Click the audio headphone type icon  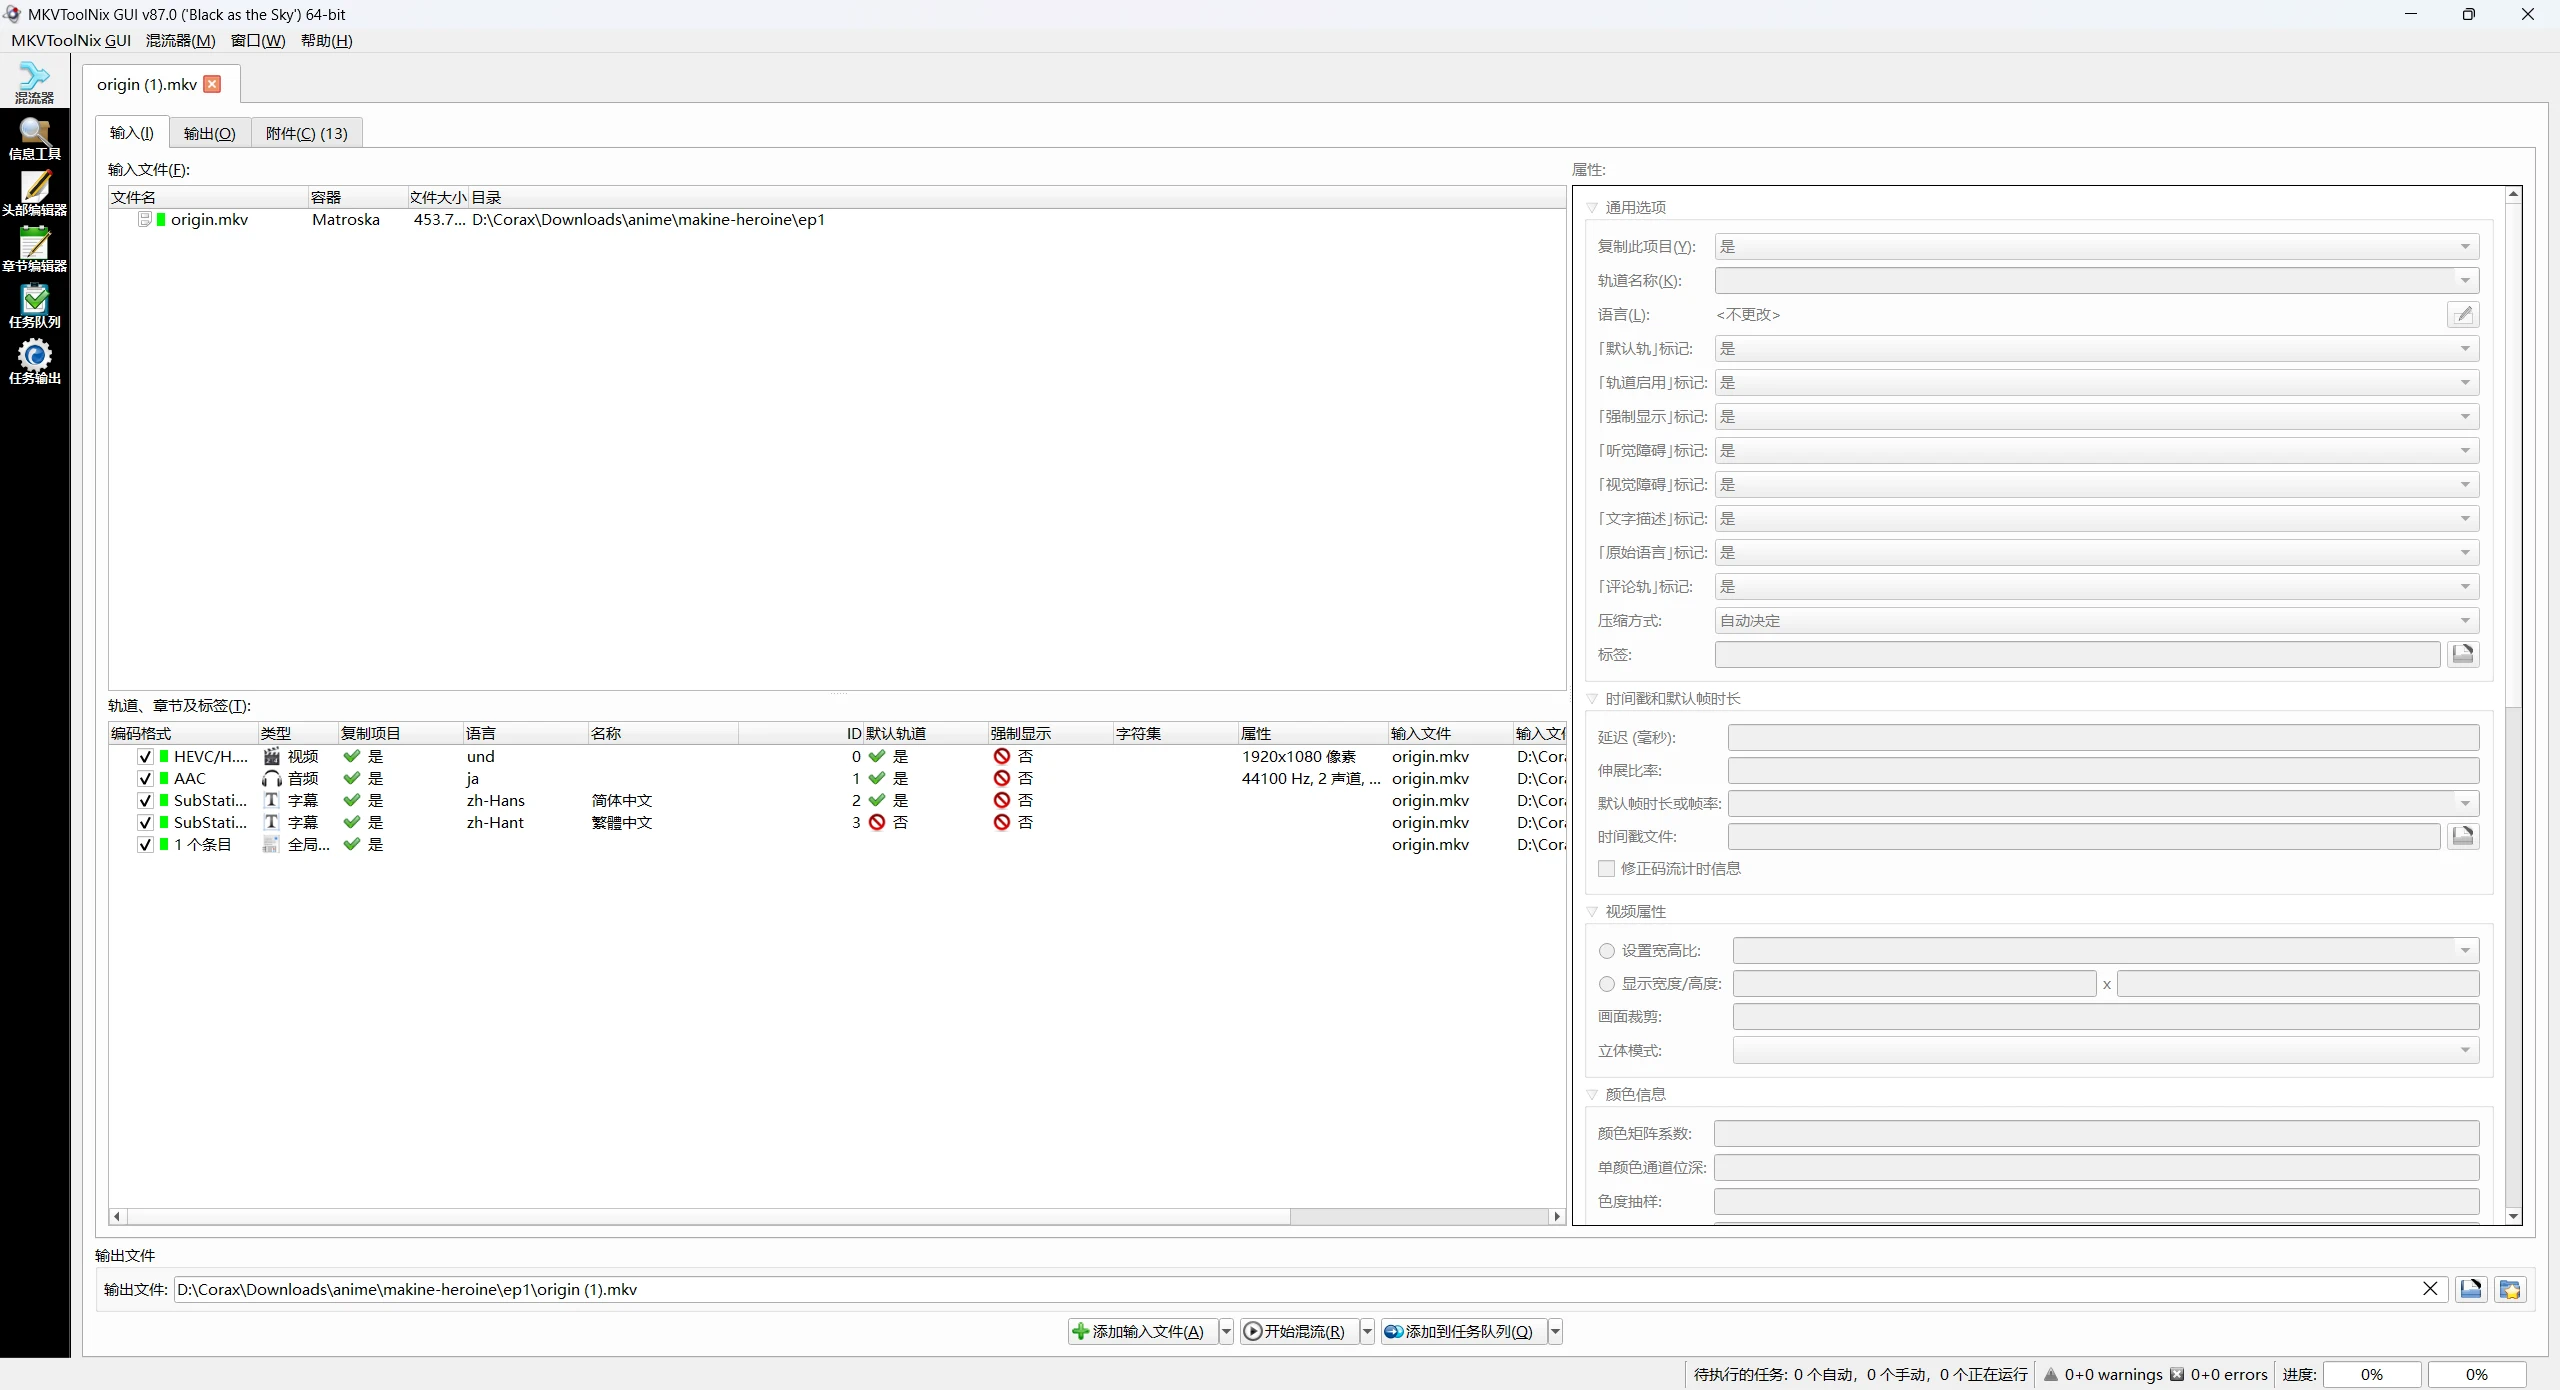[271, 778]
